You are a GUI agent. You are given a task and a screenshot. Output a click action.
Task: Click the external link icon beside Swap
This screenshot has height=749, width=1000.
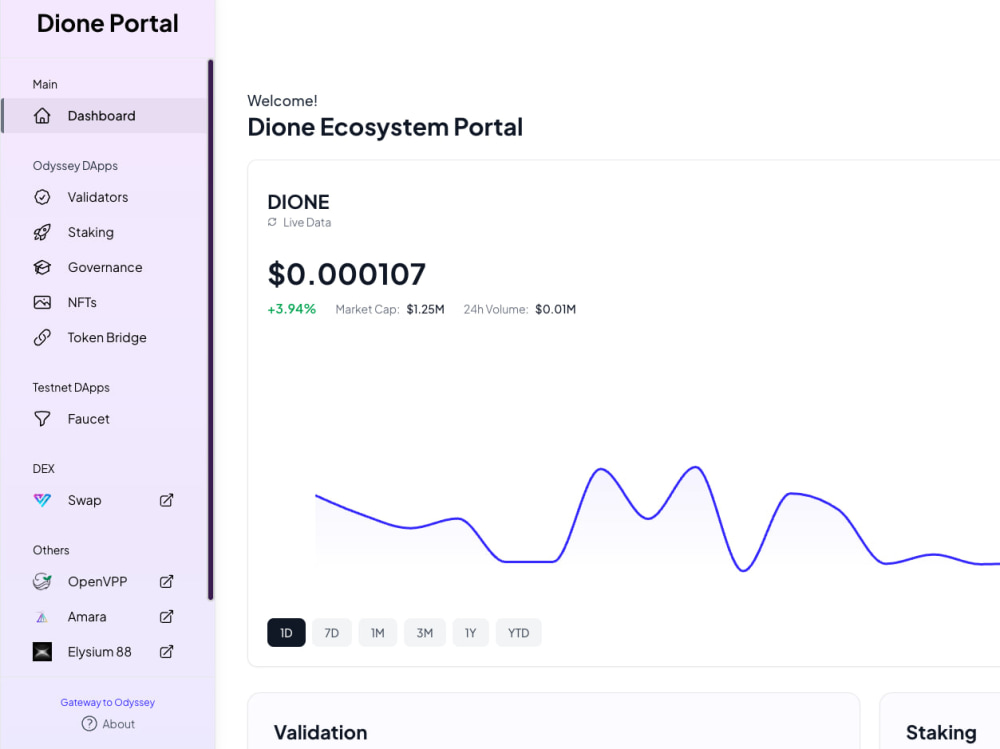(x=166, y=500)
